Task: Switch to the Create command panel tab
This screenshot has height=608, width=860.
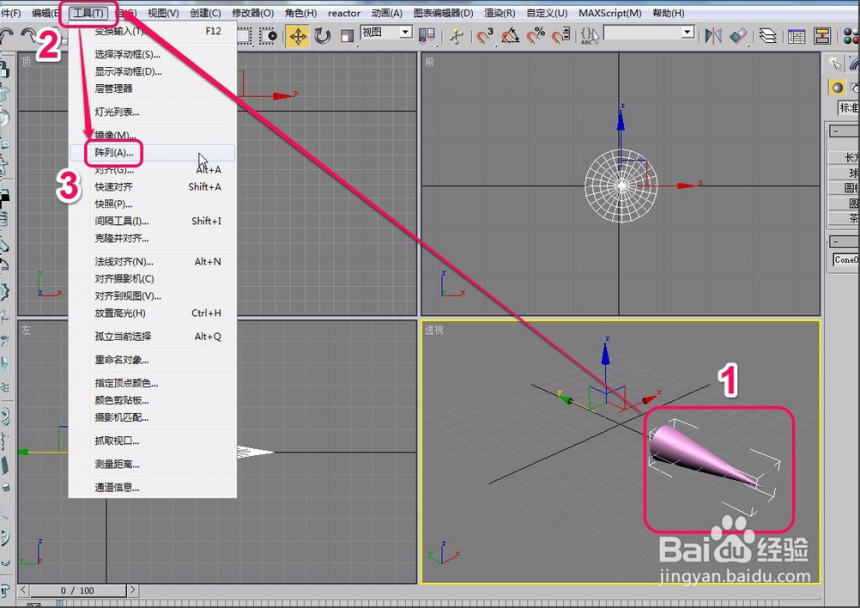Action: 835,64
